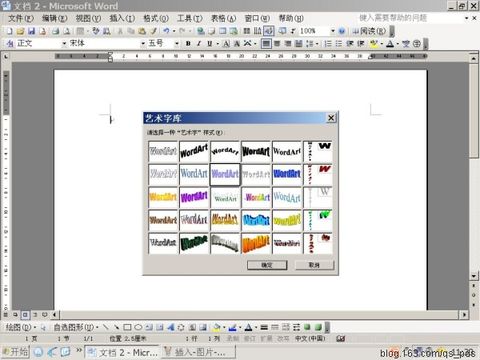Open the 格式 (Format) menu
480x360 pixels.
(156, 18)
